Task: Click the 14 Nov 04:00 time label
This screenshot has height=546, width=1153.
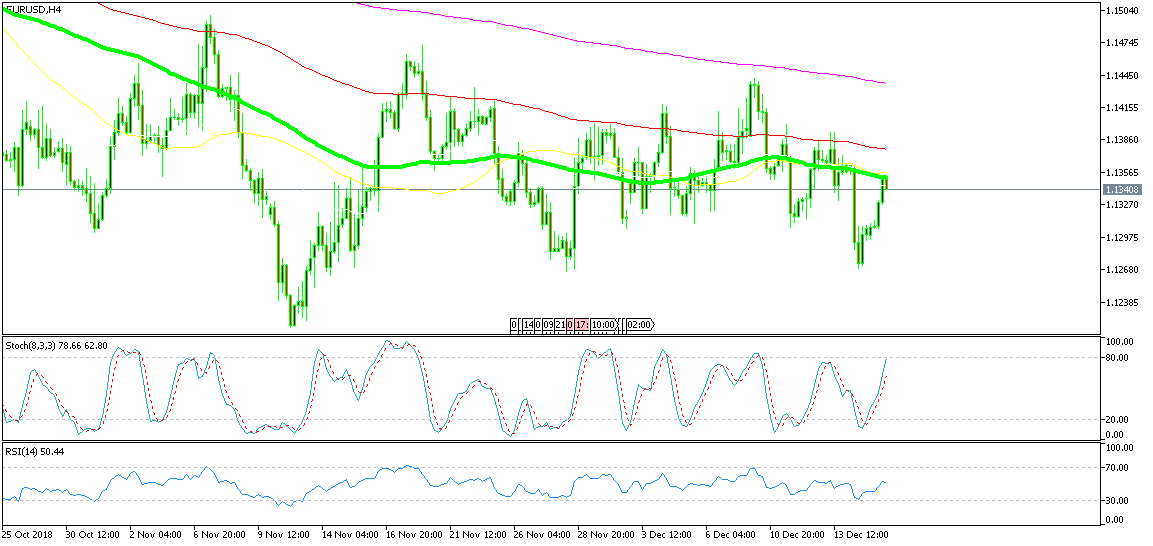Action: 351,535
